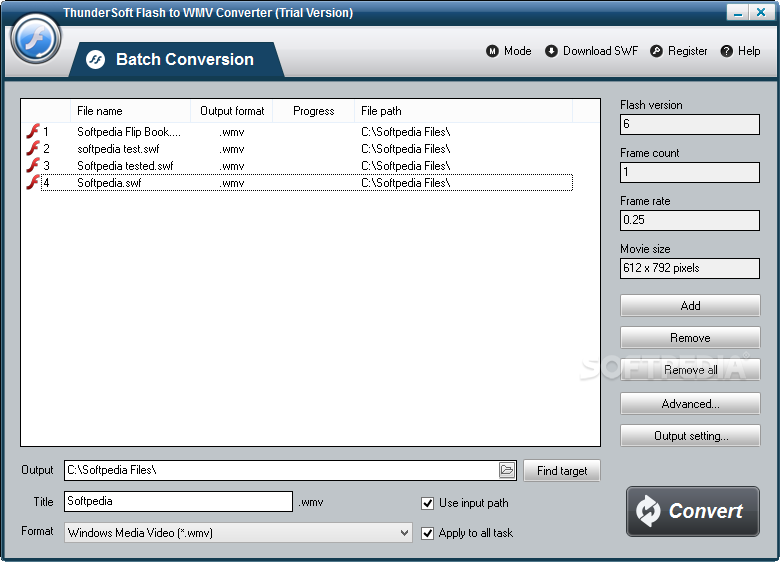Click the Flash file icon in row 3
Image resolution: width=780 pixels, height=562 pixels.
[33, 165]
